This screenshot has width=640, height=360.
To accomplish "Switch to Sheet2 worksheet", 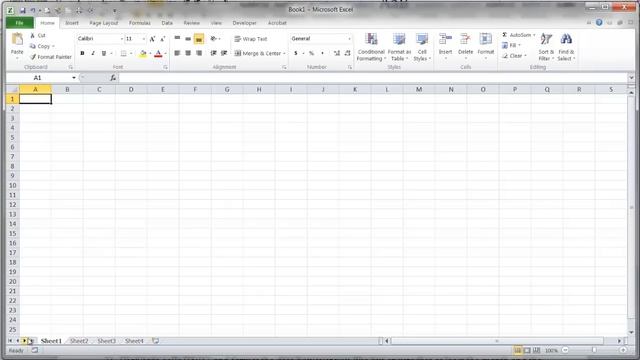I will click(x=79, y=341).
